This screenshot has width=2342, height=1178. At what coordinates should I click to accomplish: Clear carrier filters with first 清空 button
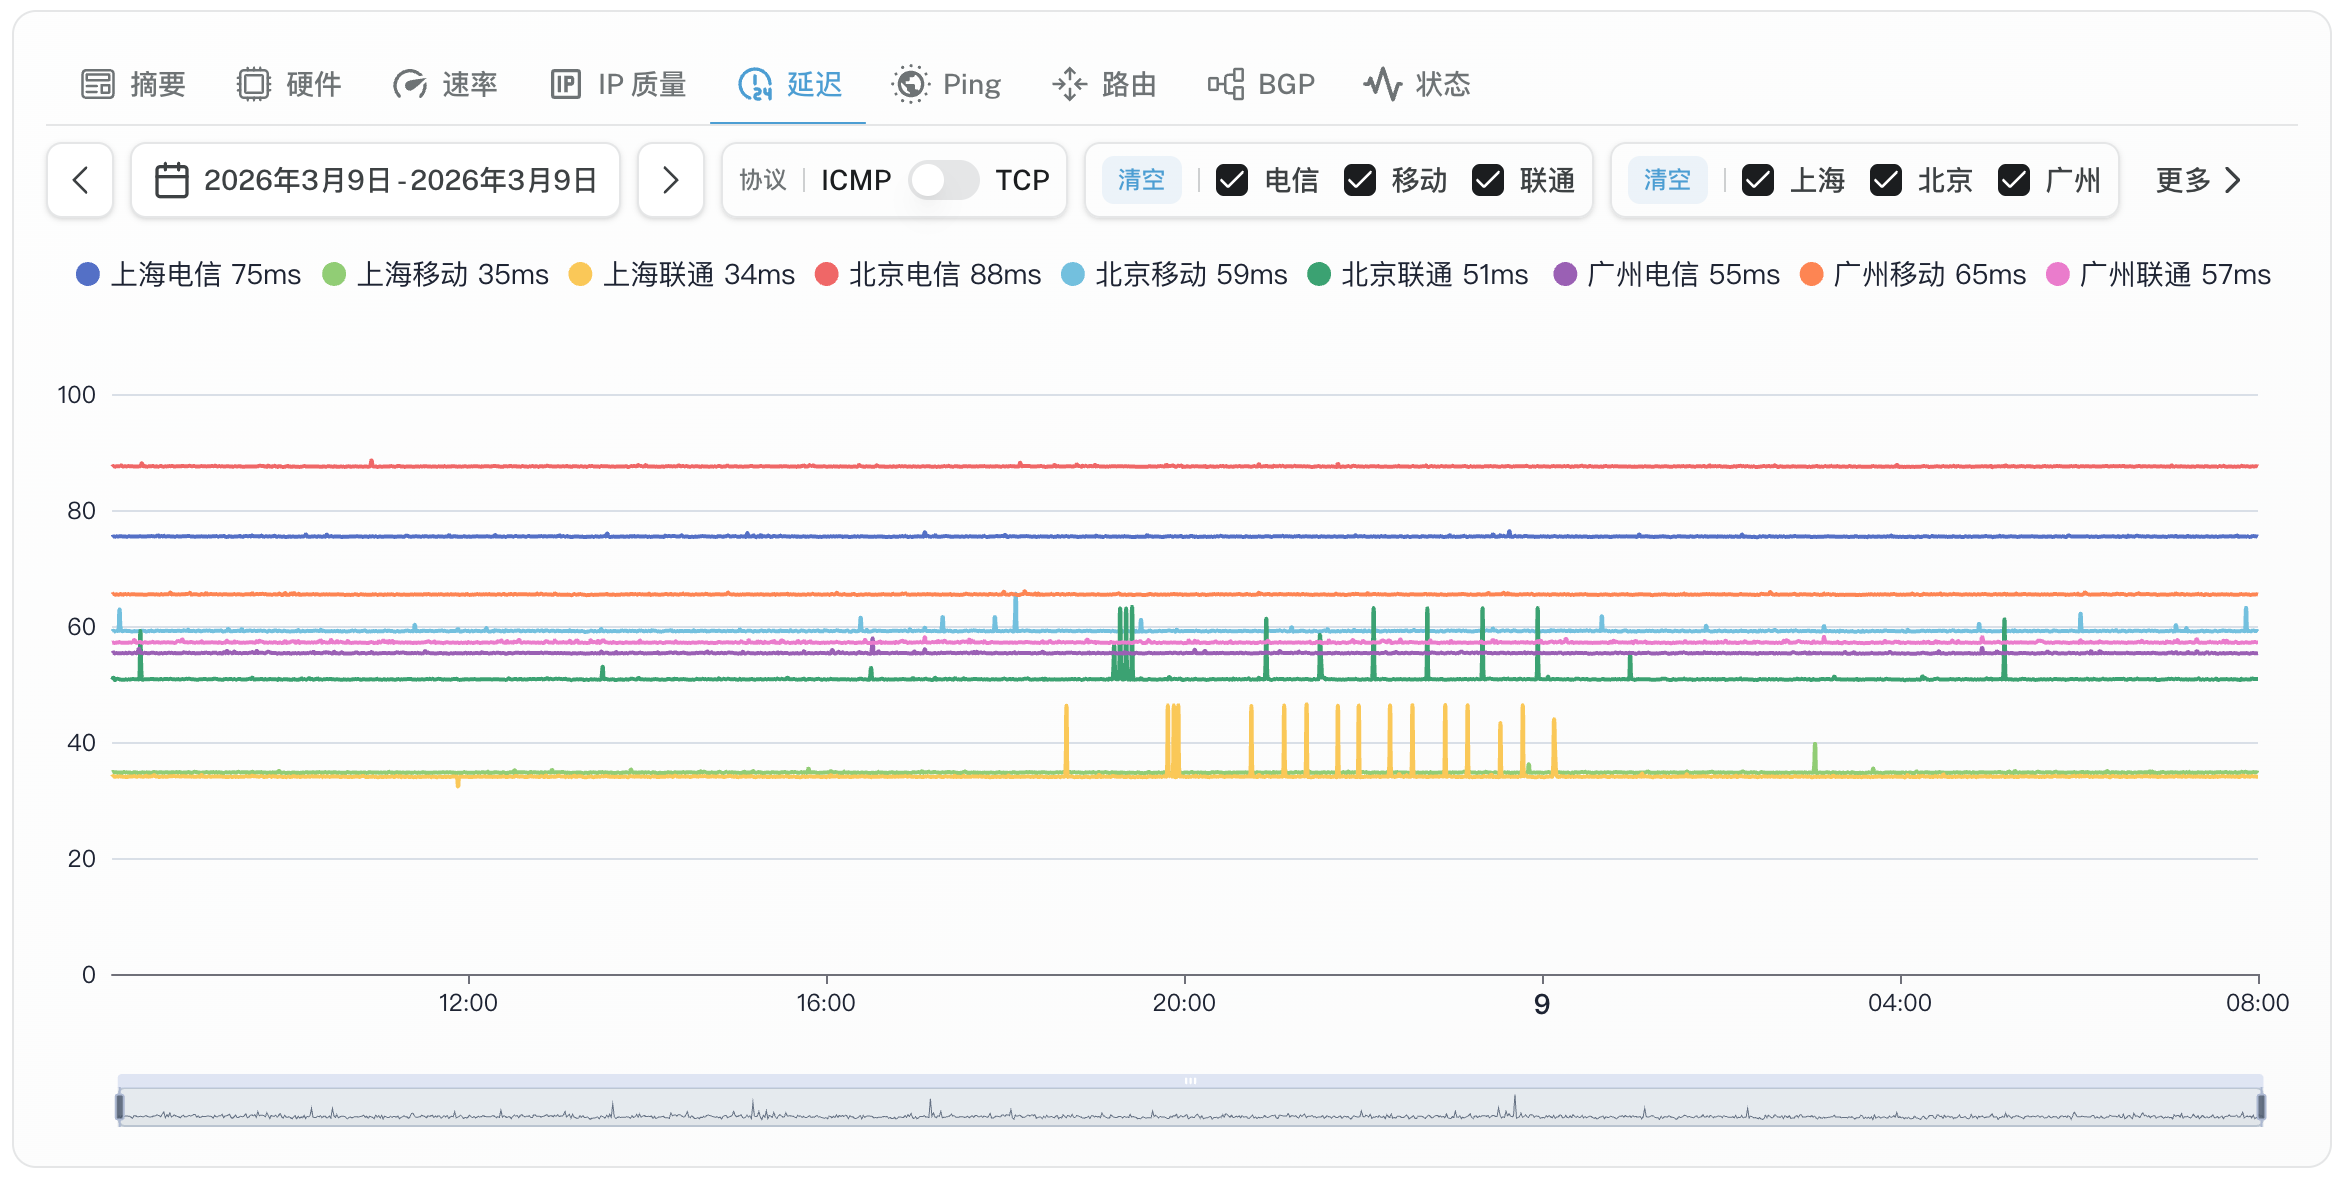[x=1141, y=180]
